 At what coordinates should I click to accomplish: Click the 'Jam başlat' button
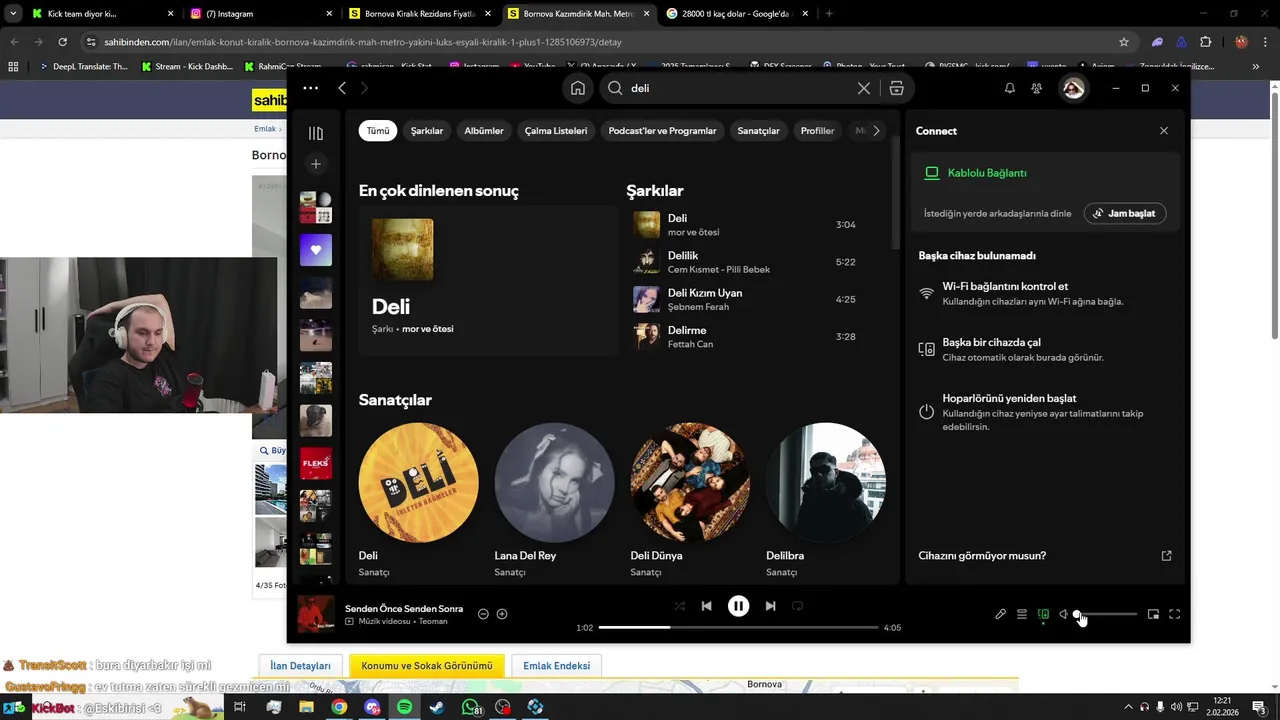(x=1125, y=213)
